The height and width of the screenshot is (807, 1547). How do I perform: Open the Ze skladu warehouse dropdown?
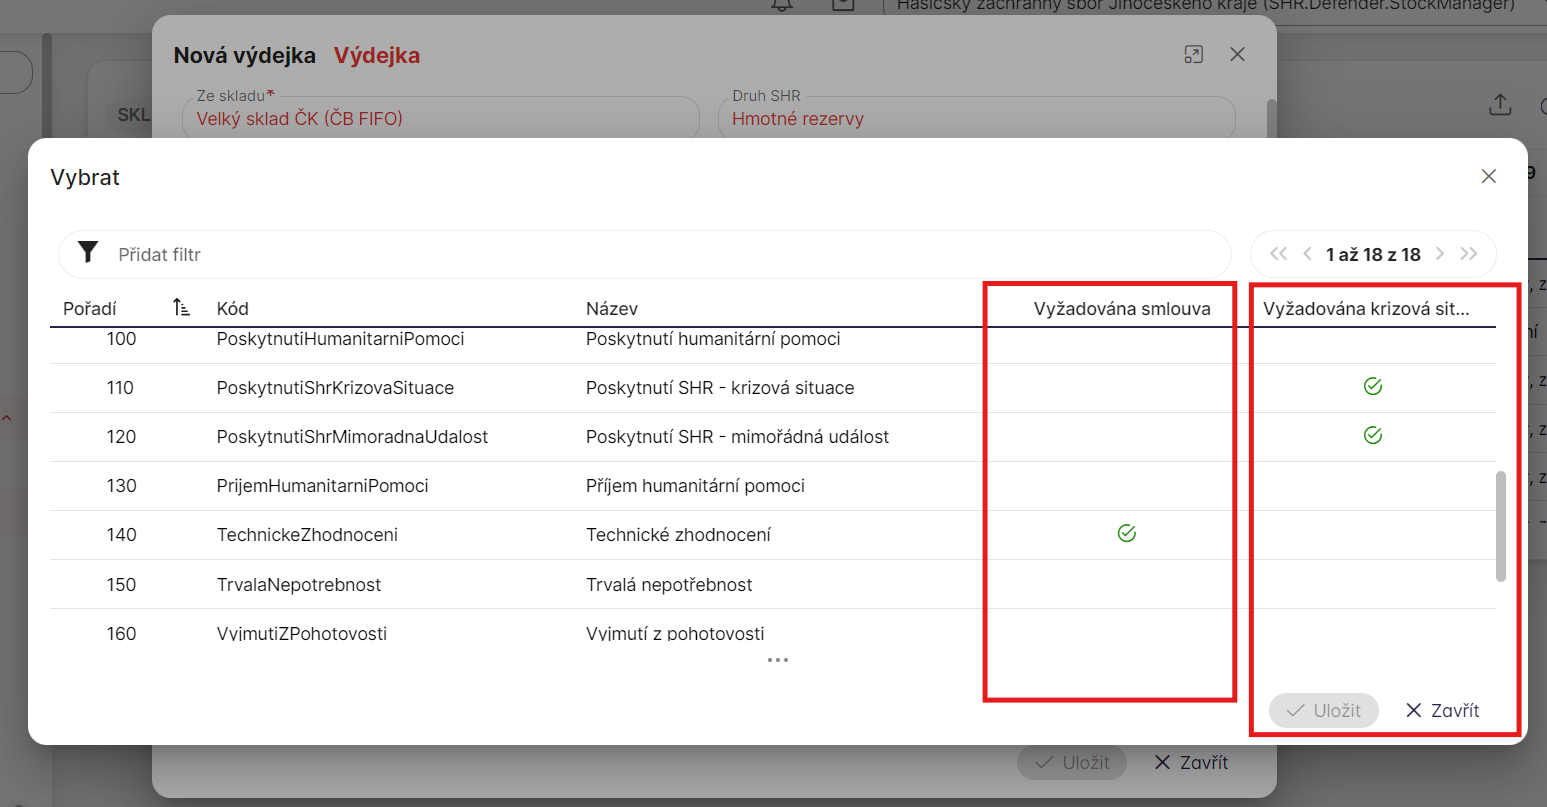point(440,118)
